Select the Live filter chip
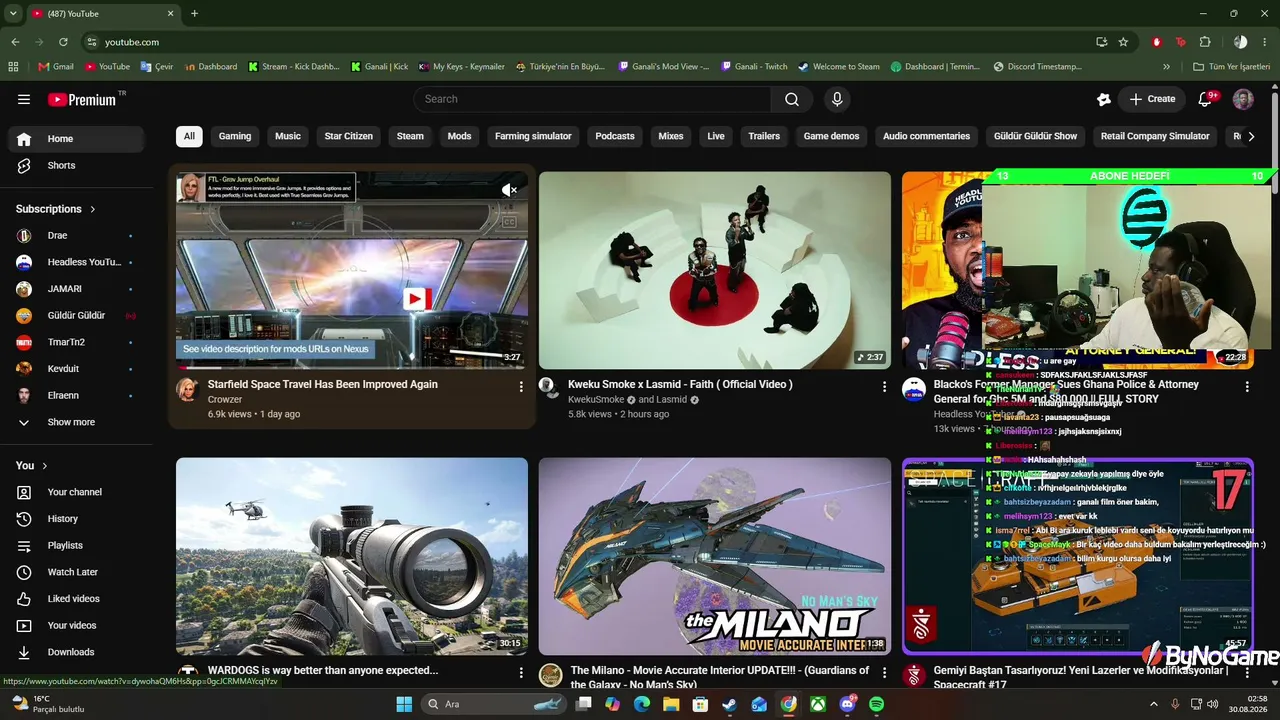1280x720 pixels. click(x=716, y=136)
